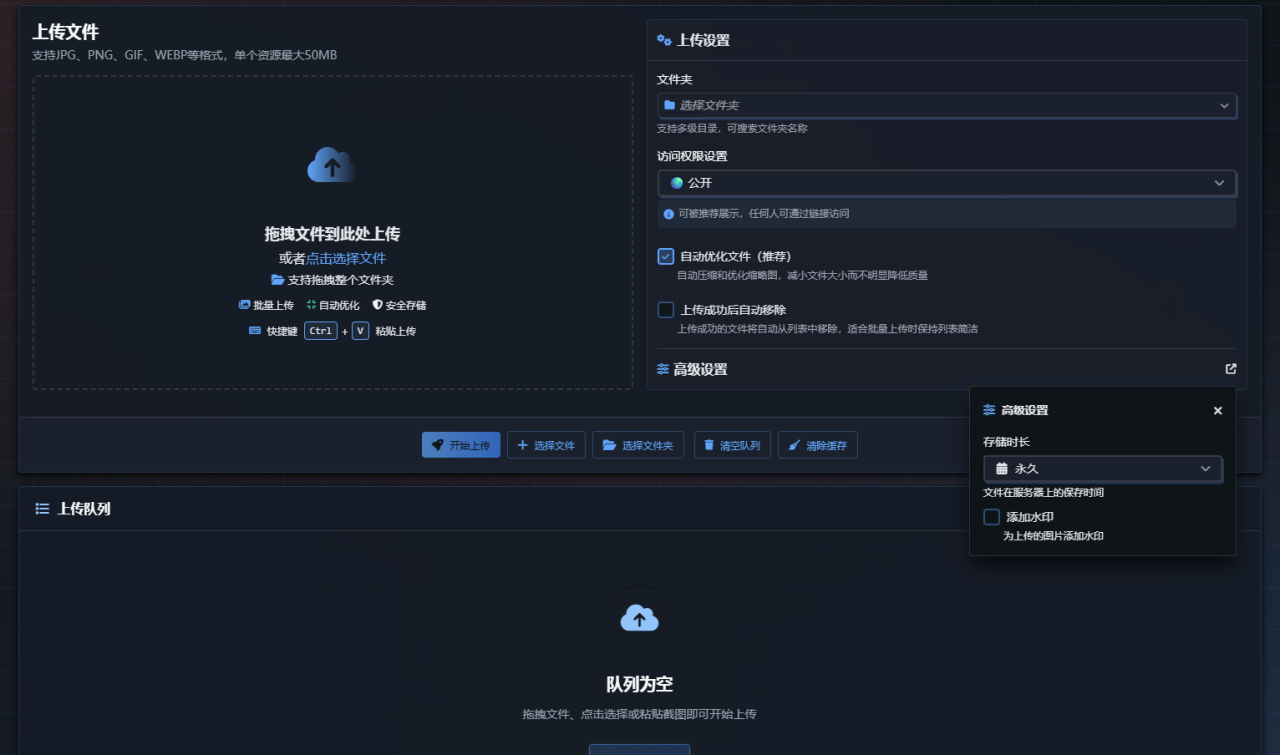Click the info icon in access hint
The image size is (1280, 755).
click(668, 214)
